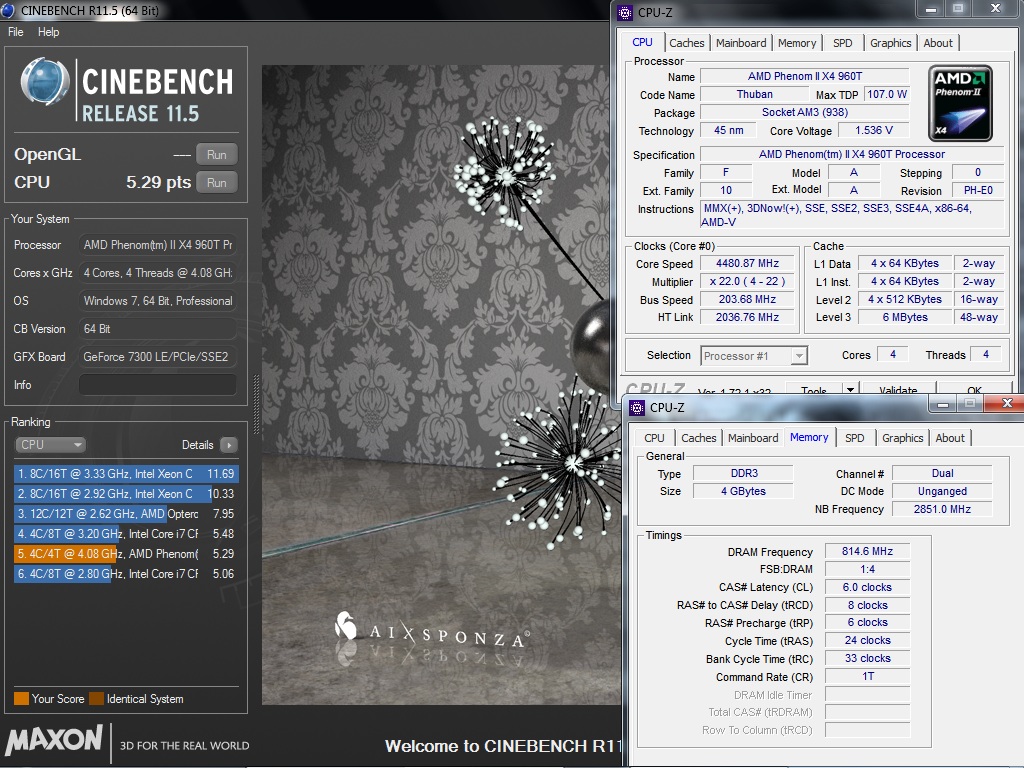This screenshot has width=1024, height=768.
Task: Click the Multiplier value x 22.0
Action: pos(747,281)
